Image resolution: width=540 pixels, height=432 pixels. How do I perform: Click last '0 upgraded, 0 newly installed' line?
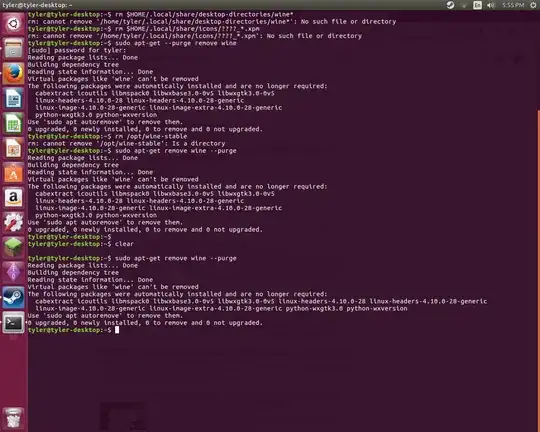145,323
